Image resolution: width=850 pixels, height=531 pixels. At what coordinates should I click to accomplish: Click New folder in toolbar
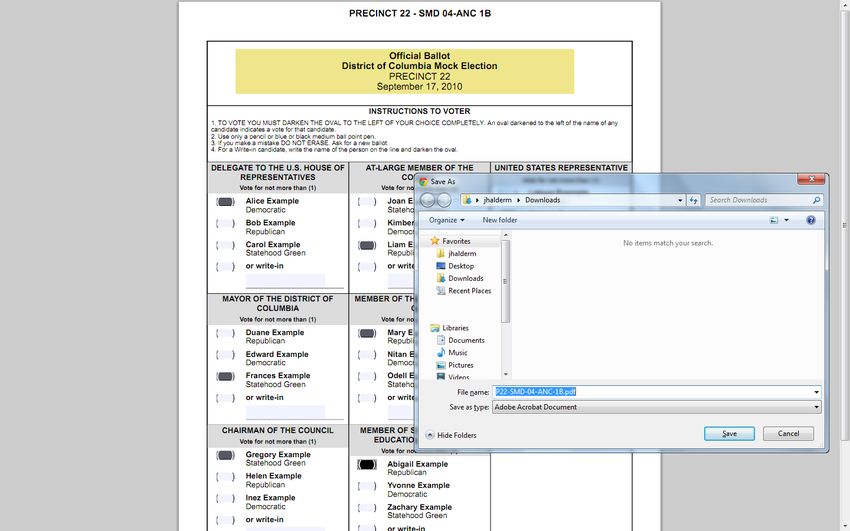[500, 220]
